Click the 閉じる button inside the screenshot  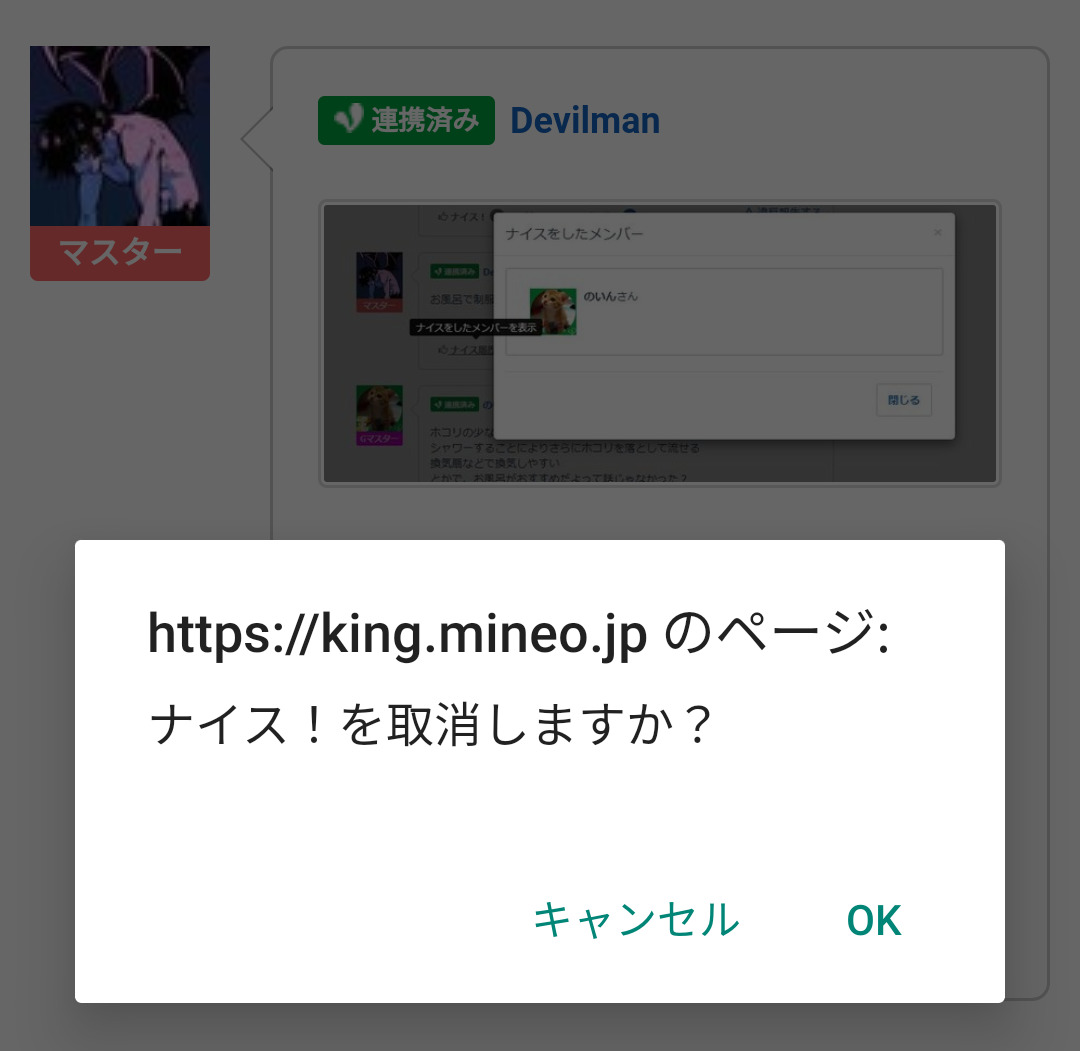click(904, 400)
